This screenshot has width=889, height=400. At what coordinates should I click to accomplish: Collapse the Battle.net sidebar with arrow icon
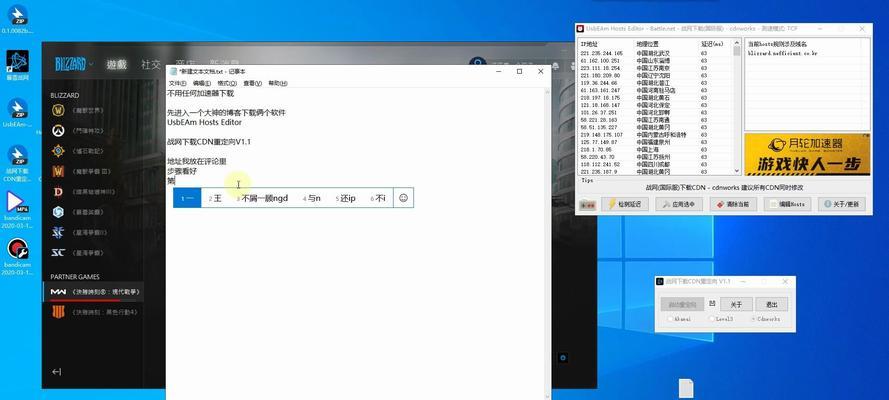coord(56,372)
